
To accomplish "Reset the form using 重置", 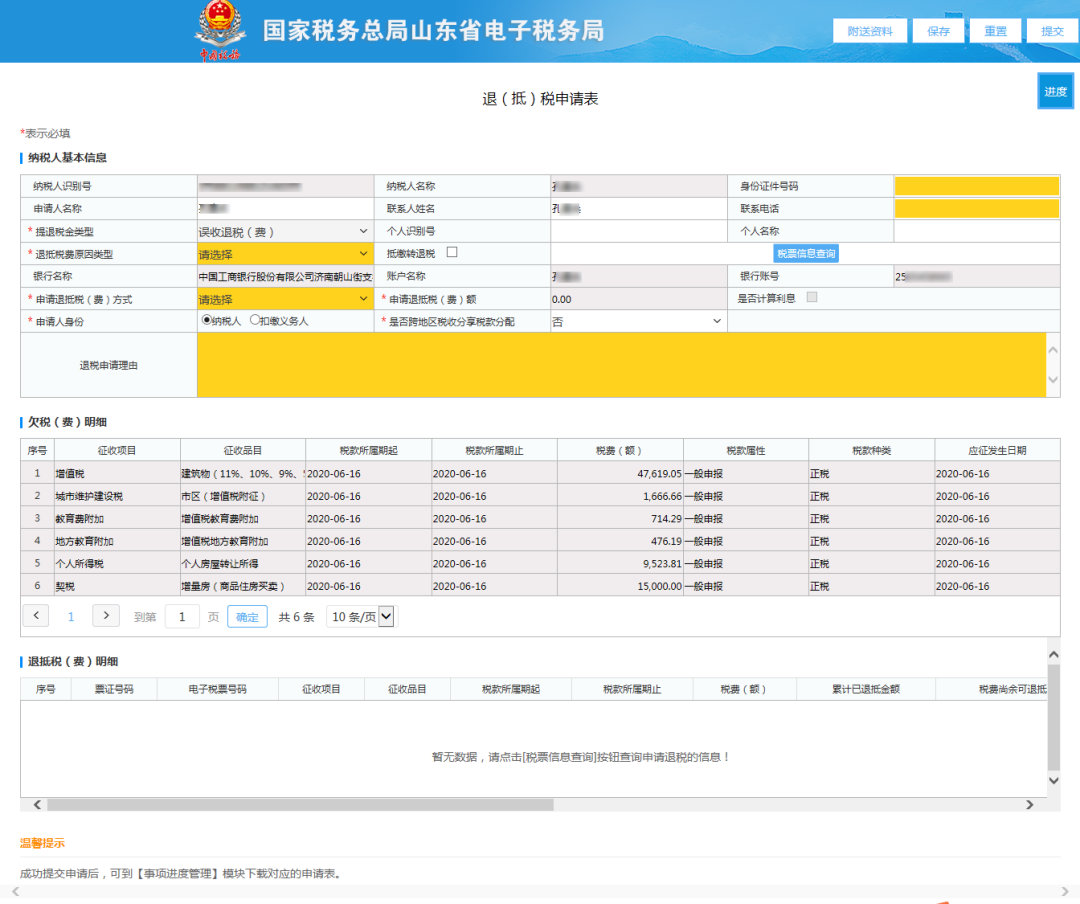I will (995, 31).
